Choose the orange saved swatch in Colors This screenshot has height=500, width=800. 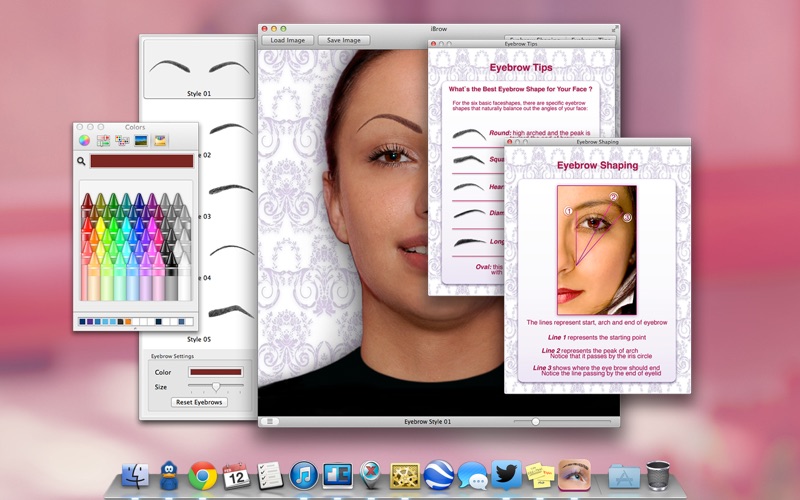coord(128,321)
